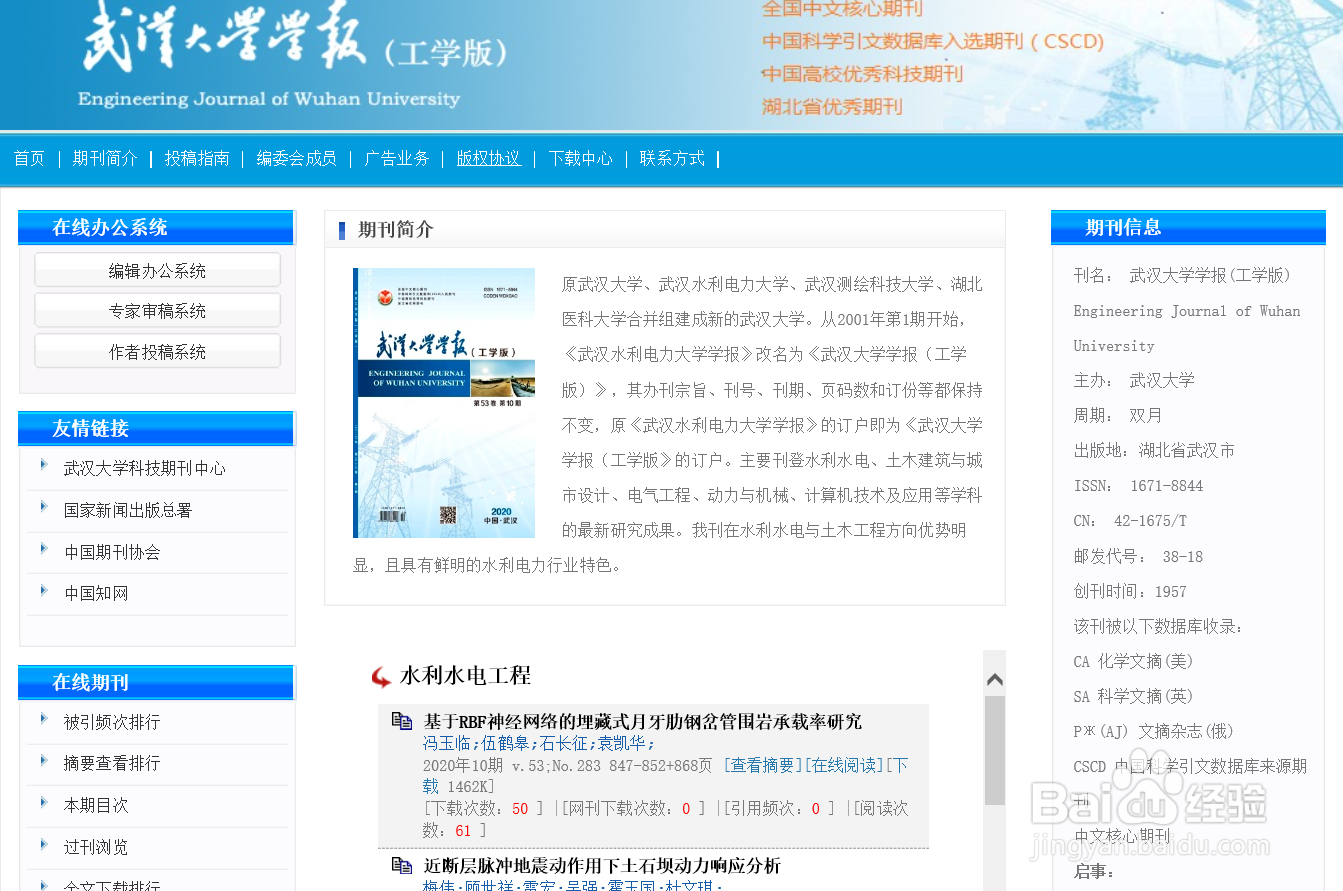Screen dimensions: 1343x891
Task: Open the 被引频次排行 ranking link
Action: pyautogui.click(x=112, y=722)
